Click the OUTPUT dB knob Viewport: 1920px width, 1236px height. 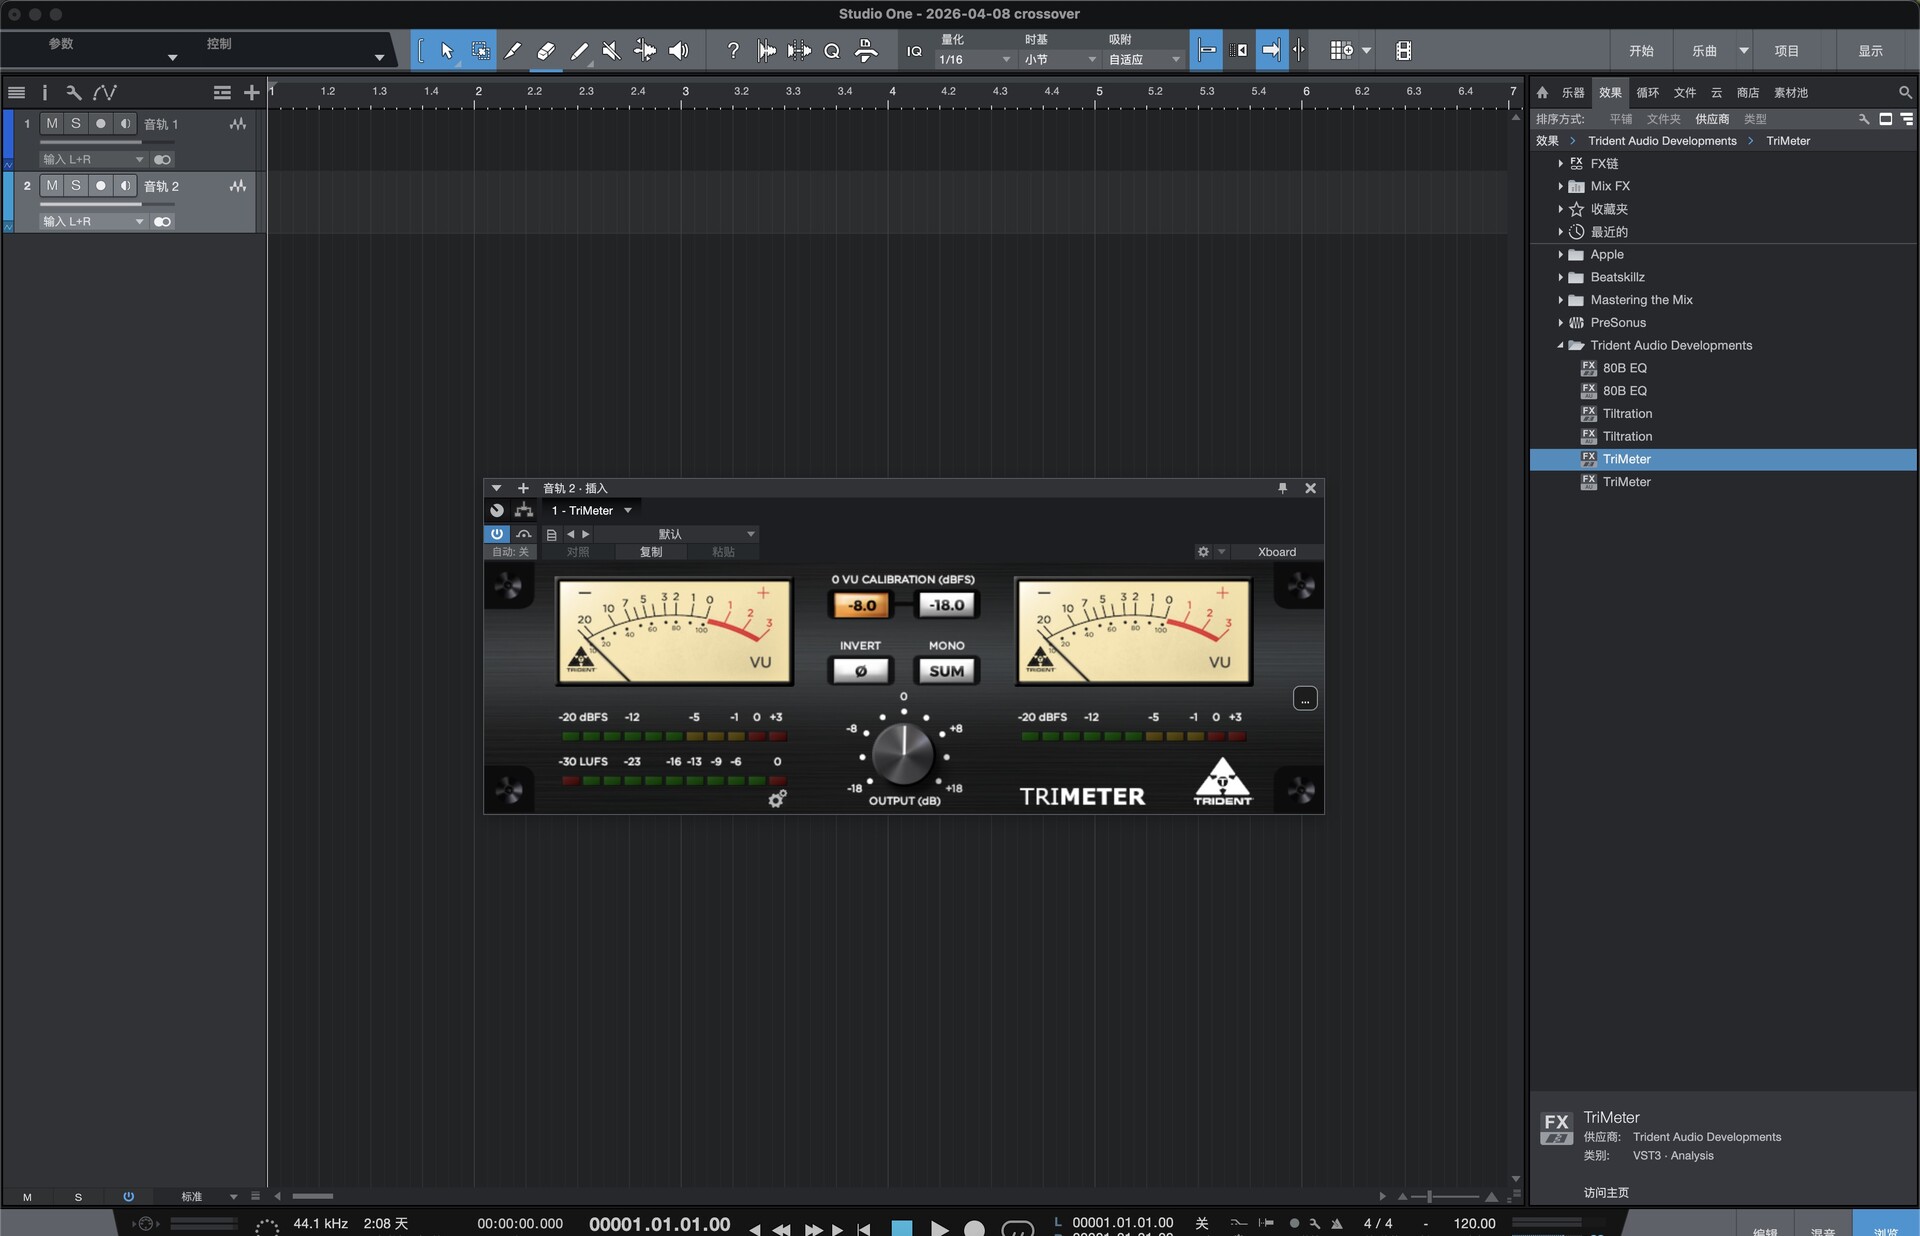902,755
